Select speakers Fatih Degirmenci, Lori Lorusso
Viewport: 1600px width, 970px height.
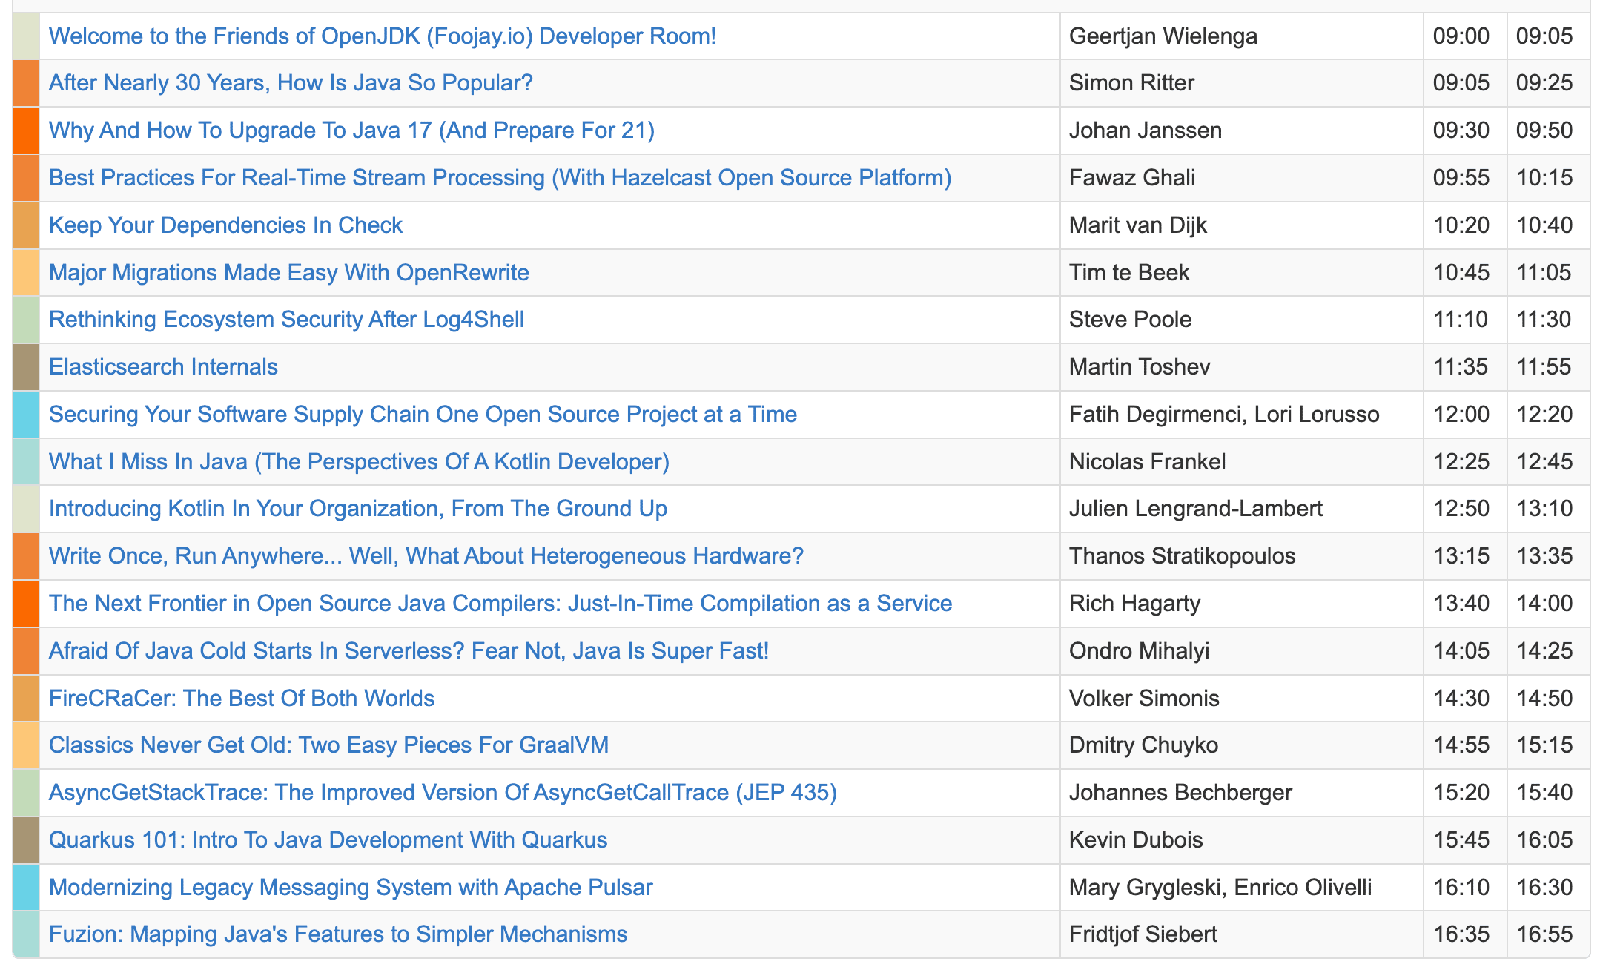1224,414
